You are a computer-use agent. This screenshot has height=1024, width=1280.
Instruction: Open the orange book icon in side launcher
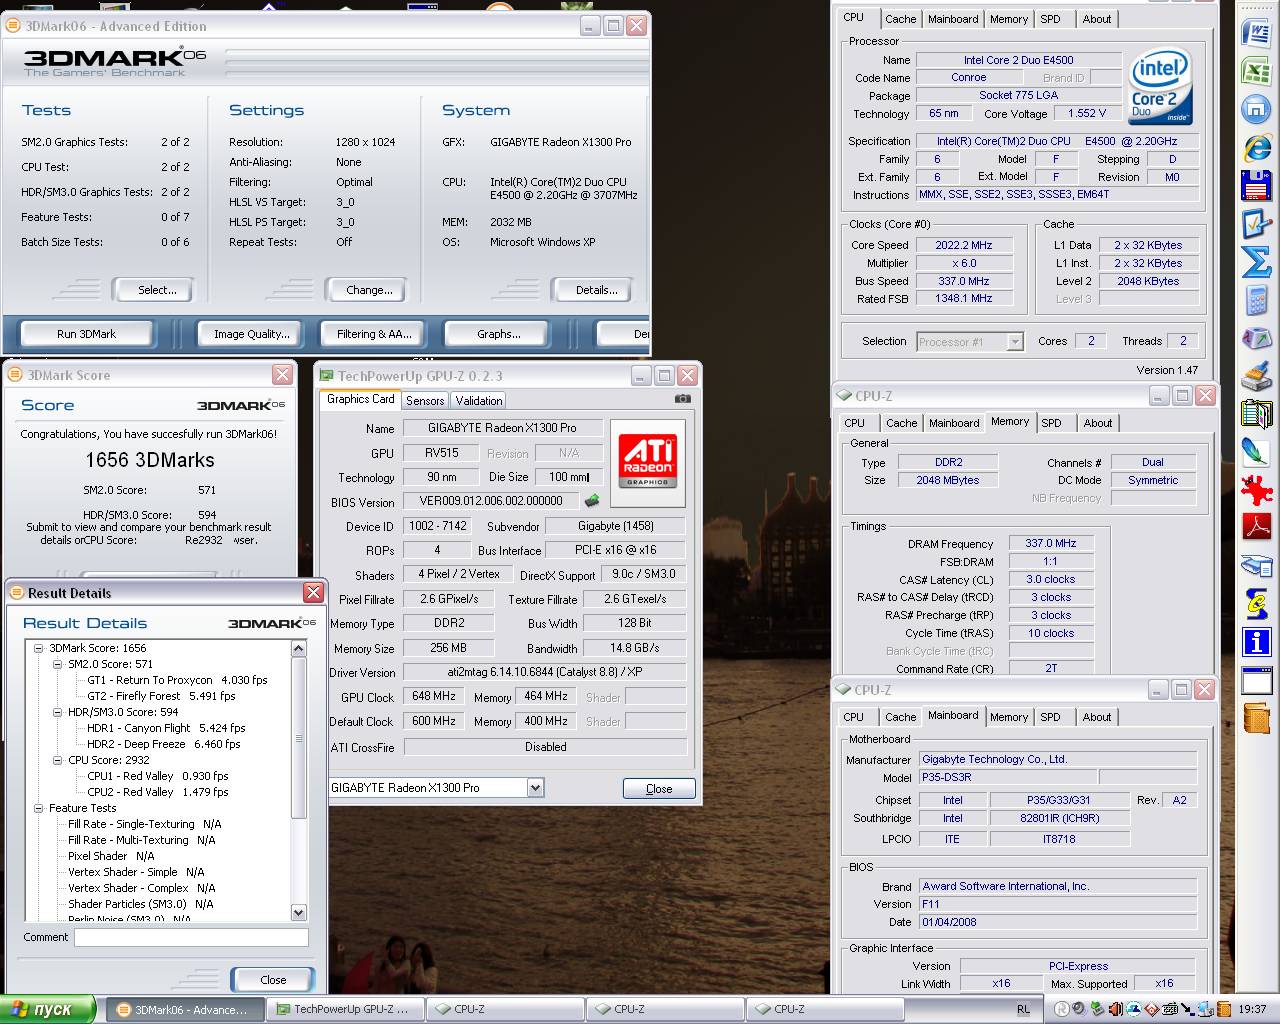tap(1256, 718)
